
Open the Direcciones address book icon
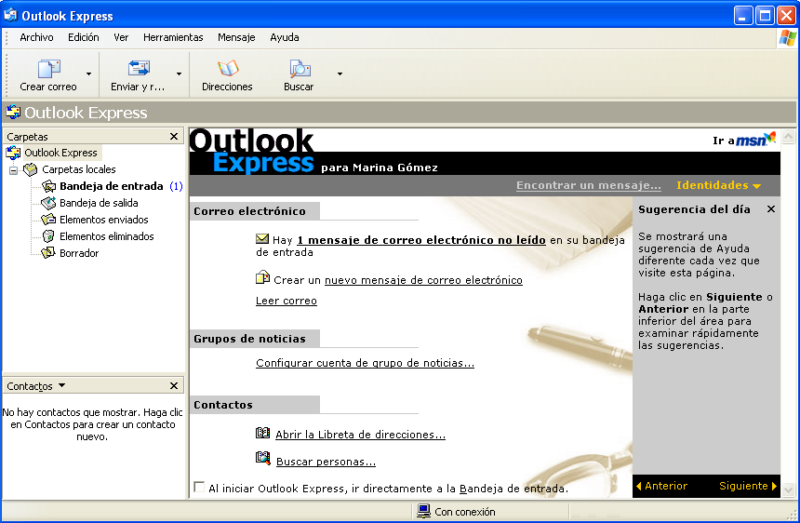(x=228, y=68)
